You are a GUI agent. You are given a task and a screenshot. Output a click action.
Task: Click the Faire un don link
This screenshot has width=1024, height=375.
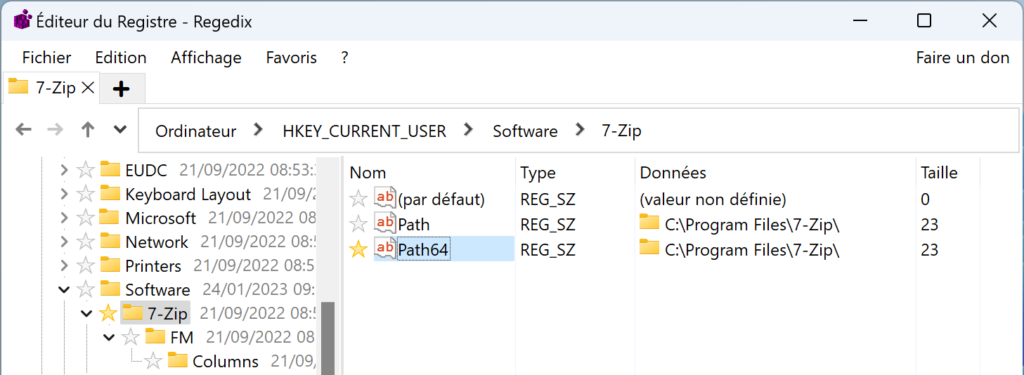[963, 57]
